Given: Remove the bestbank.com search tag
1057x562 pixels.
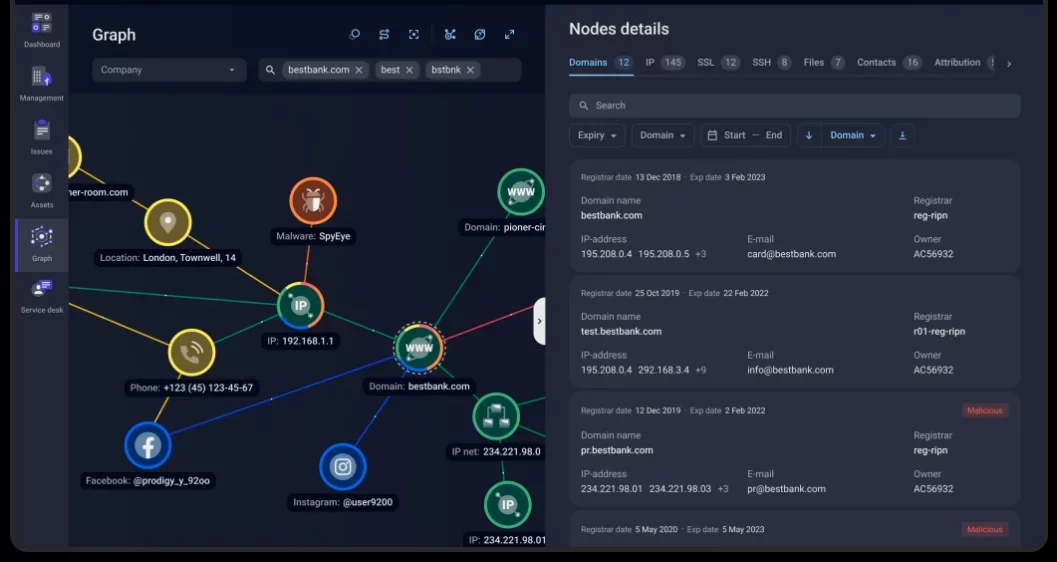Looking at the screenshot, I should (x=359, y=70).
